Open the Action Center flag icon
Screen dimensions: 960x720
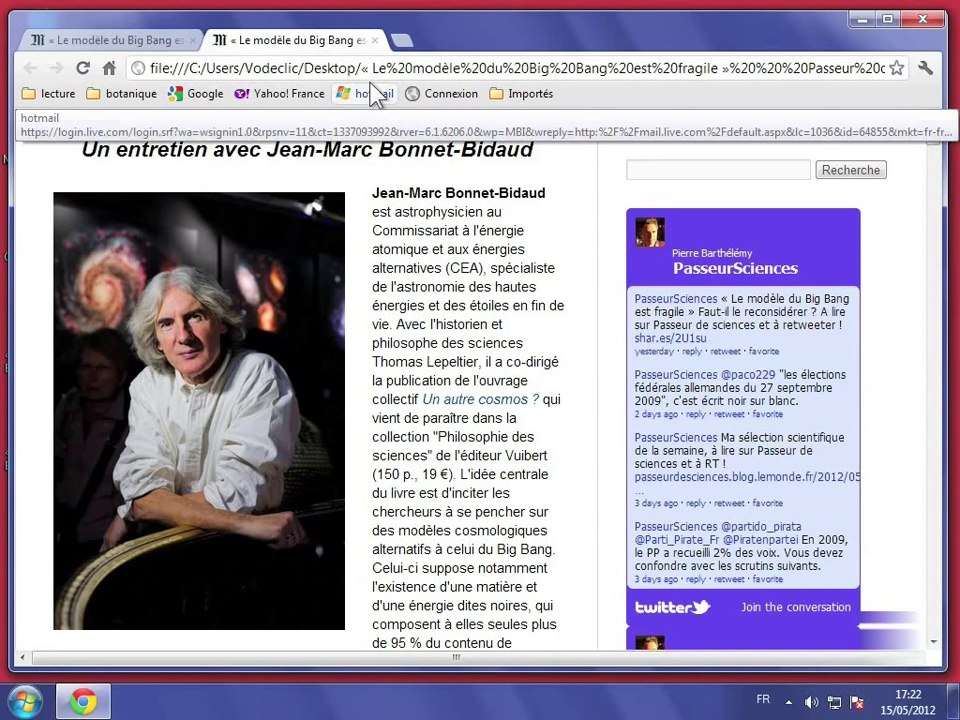pyautogui.click(x=857, y=702)
